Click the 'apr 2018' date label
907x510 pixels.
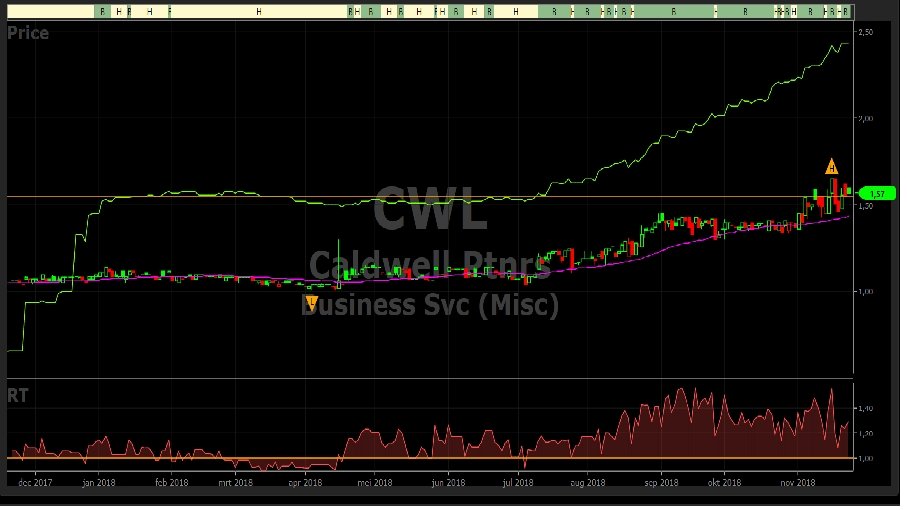click(305, 482)
